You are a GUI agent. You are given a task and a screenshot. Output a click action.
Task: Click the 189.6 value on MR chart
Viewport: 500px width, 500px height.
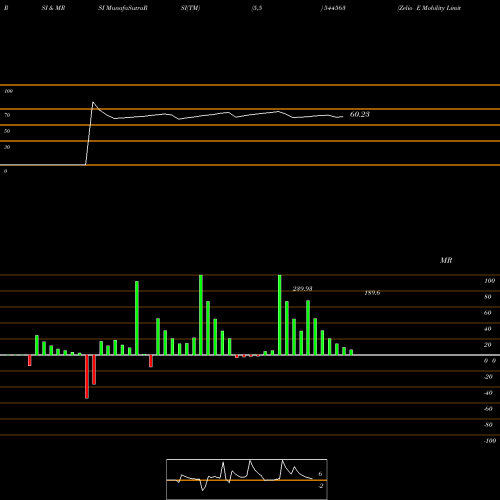point(372,293)
